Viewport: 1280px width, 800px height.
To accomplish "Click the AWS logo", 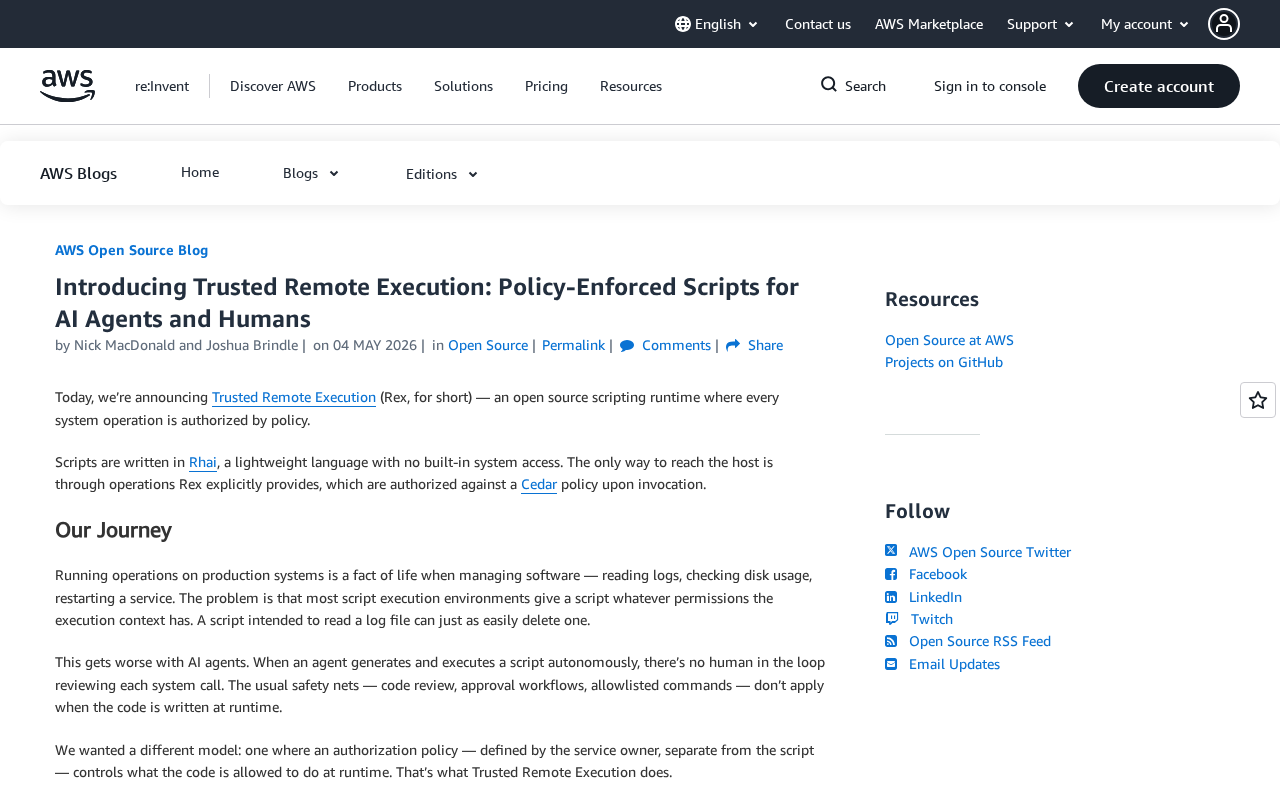I will tap(67, 86).
